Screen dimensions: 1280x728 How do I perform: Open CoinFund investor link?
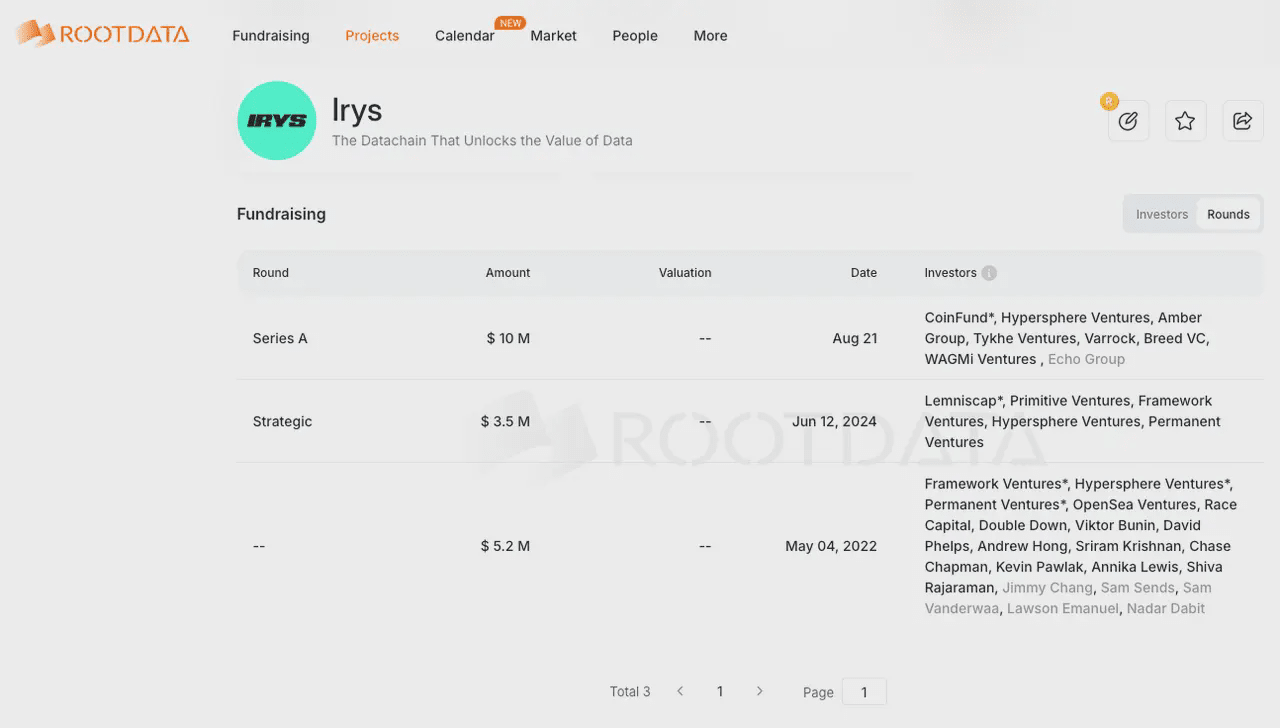[x=960, y=318]
